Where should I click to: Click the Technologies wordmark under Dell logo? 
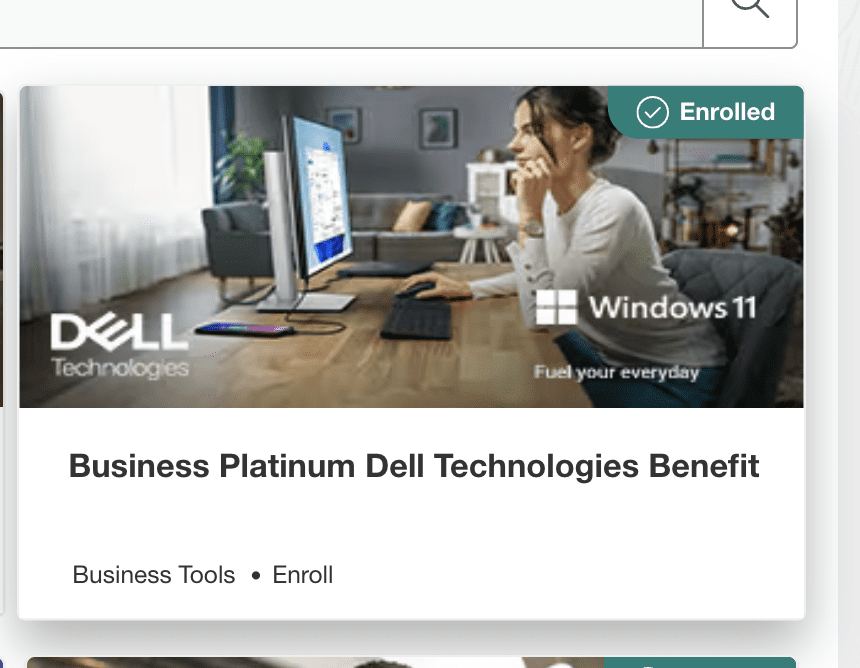click(x=120, y=368)
